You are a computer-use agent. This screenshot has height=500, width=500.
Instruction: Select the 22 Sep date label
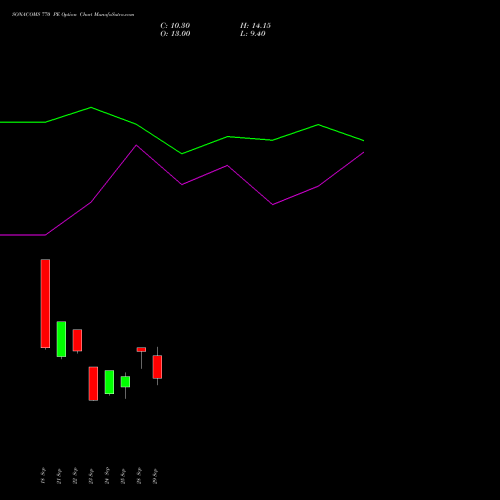pos(75,476)
